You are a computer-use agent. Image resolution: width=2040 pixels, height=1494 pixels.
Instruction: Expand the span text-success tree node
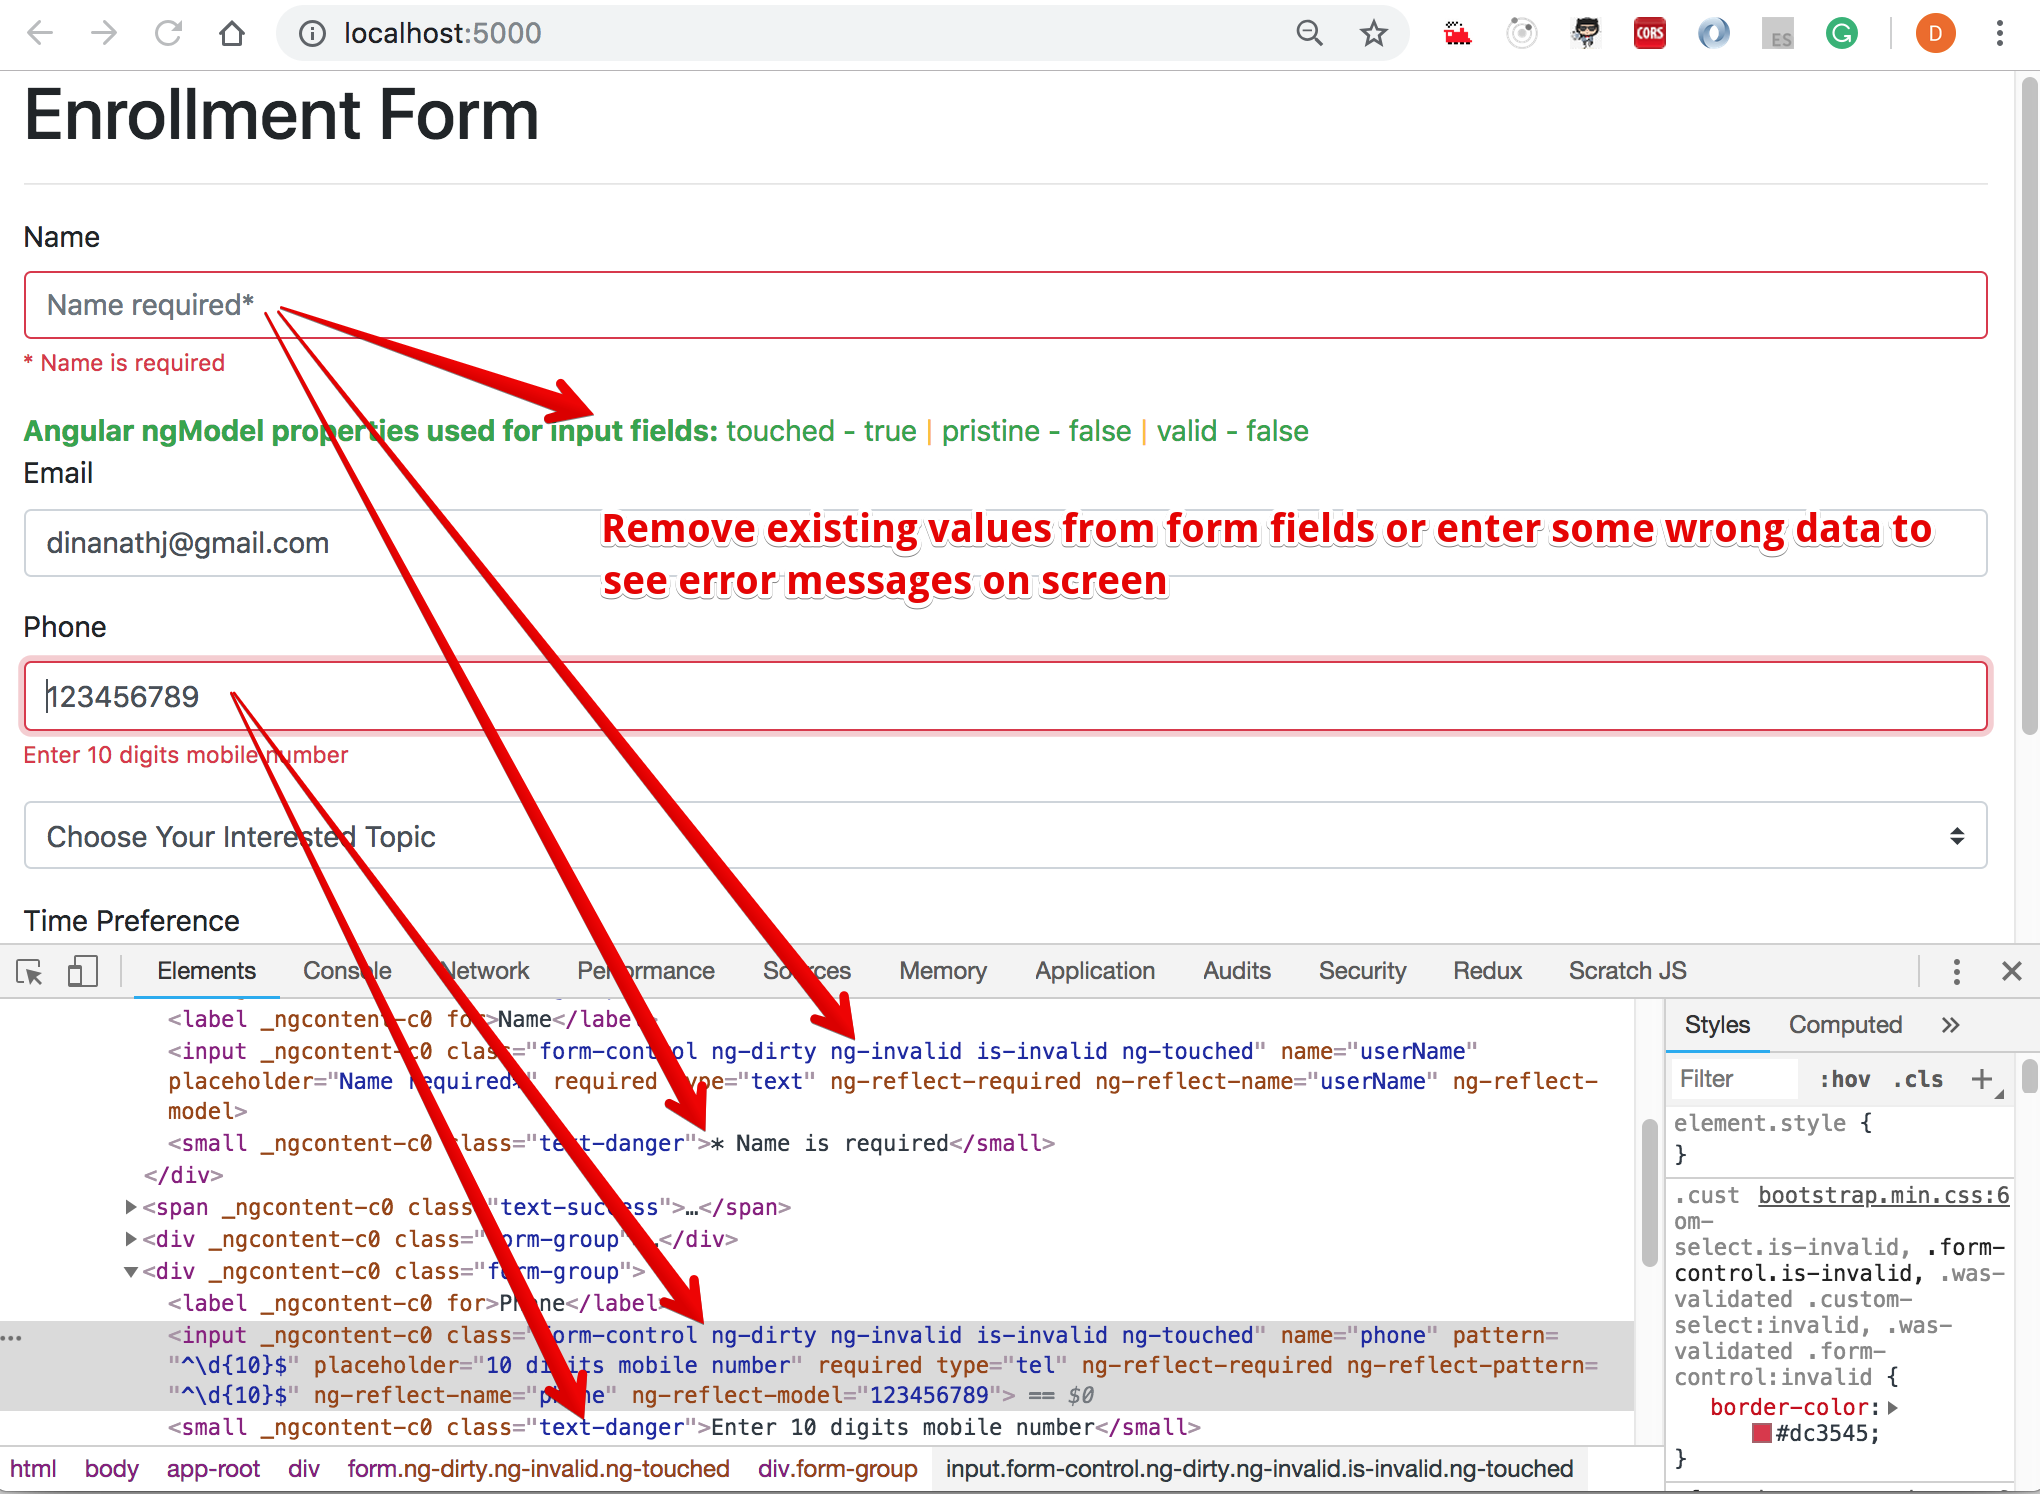tap(131, 1207)
